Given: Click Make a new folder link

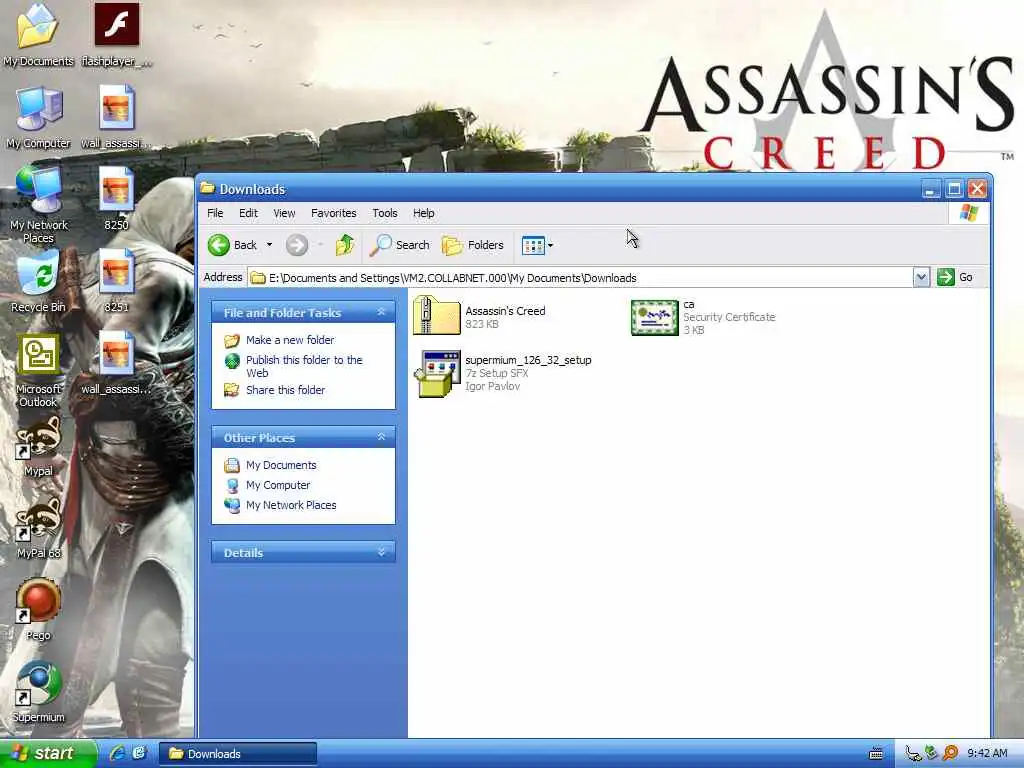Looking at the screenshot, I should point(290,340).
